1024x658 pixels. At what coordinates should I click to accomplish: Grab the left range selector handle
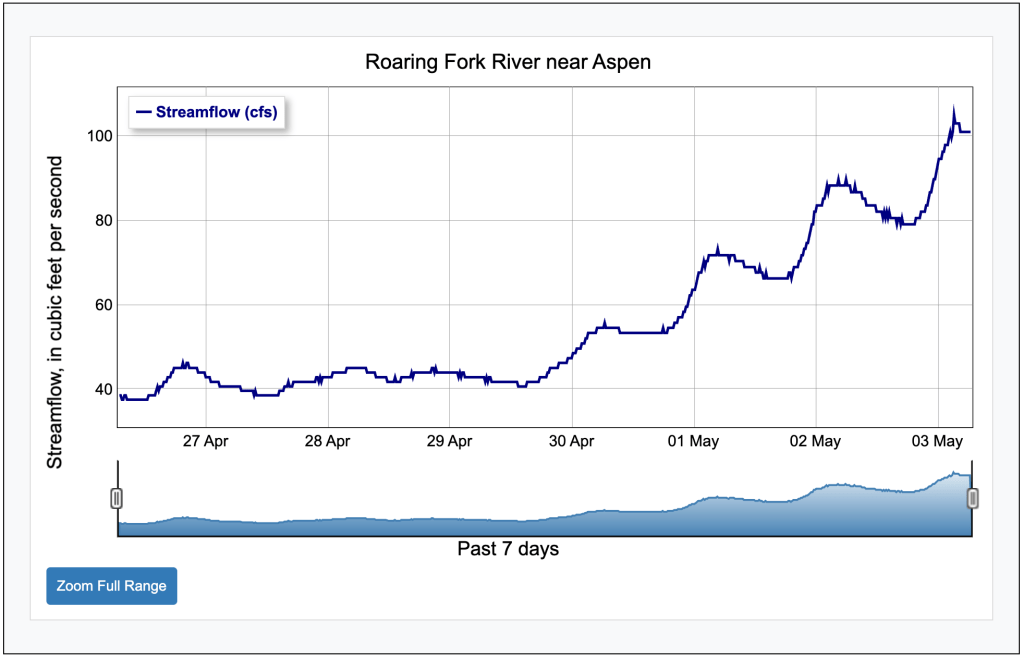coord(116,498)
